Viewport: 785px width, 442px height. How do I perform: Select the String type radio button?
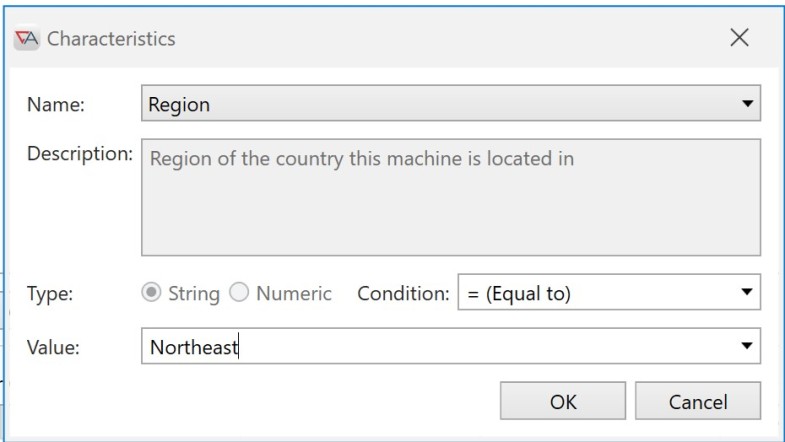point(151,292)
